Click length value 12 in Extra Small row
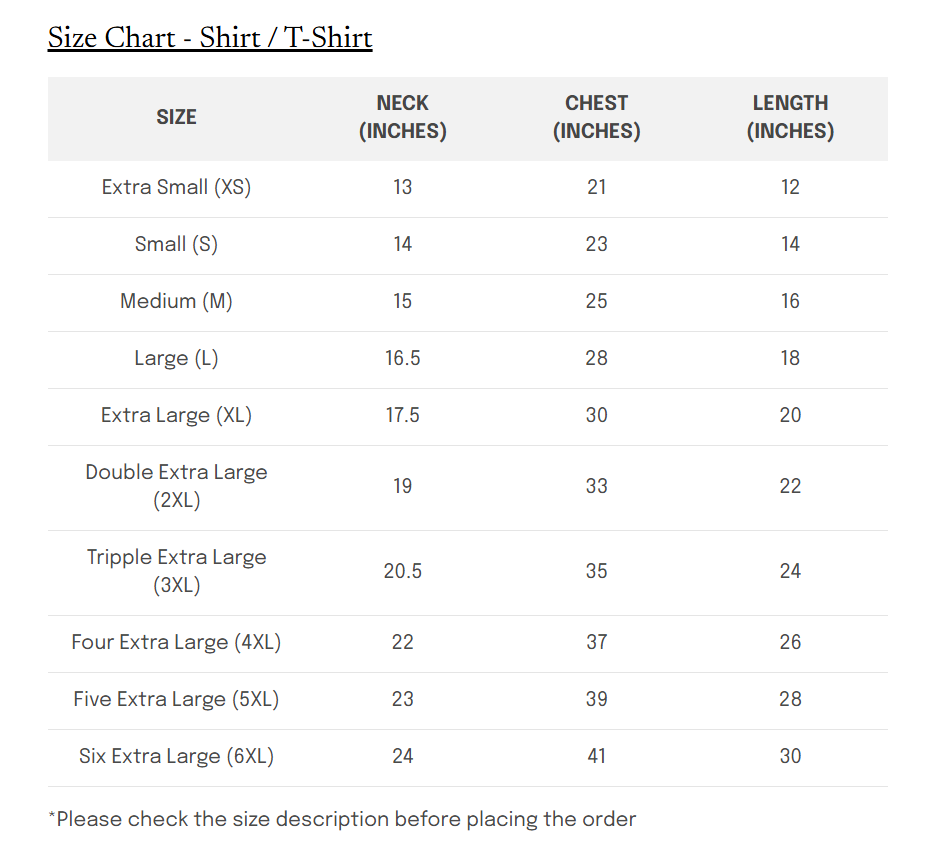The image size is (928, 862). point(790,187)
